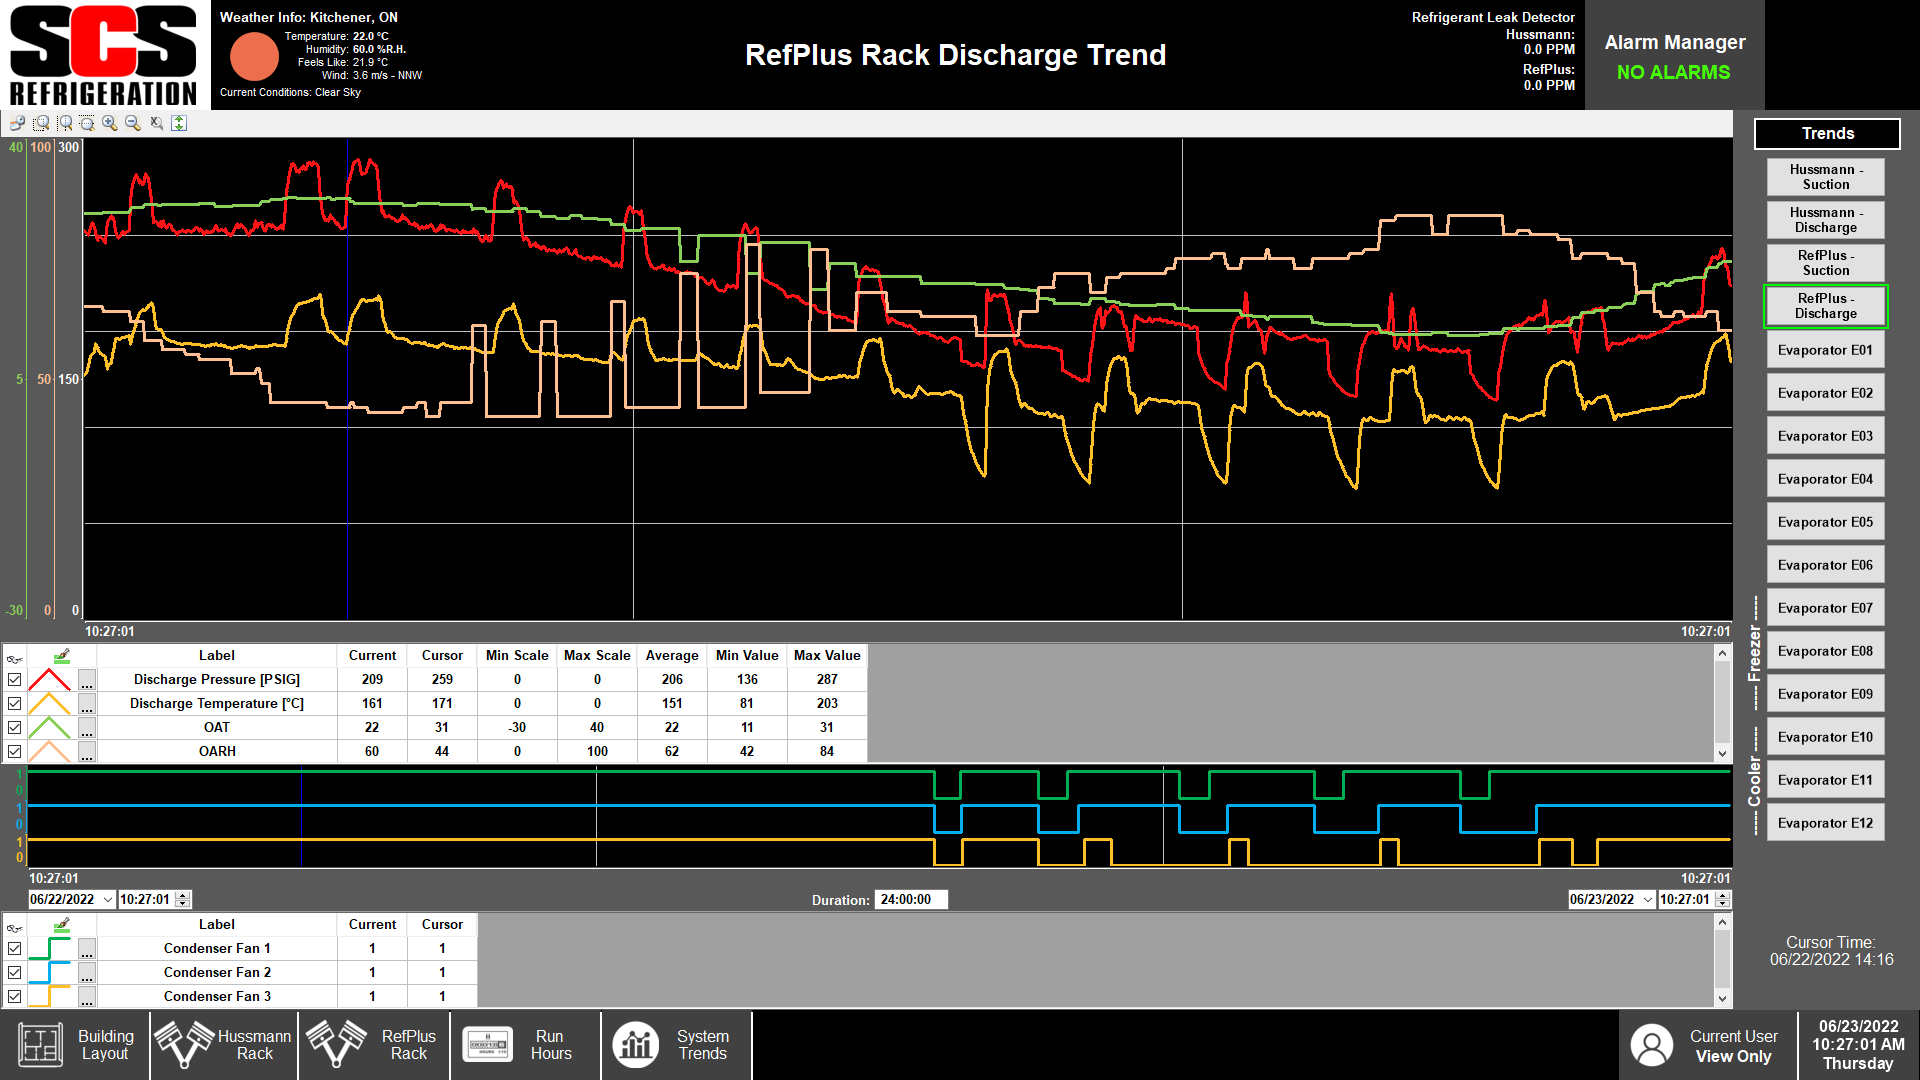
Task: Toggle Condenser Fan 1 trace checkbox
Action: coord(14,949)
